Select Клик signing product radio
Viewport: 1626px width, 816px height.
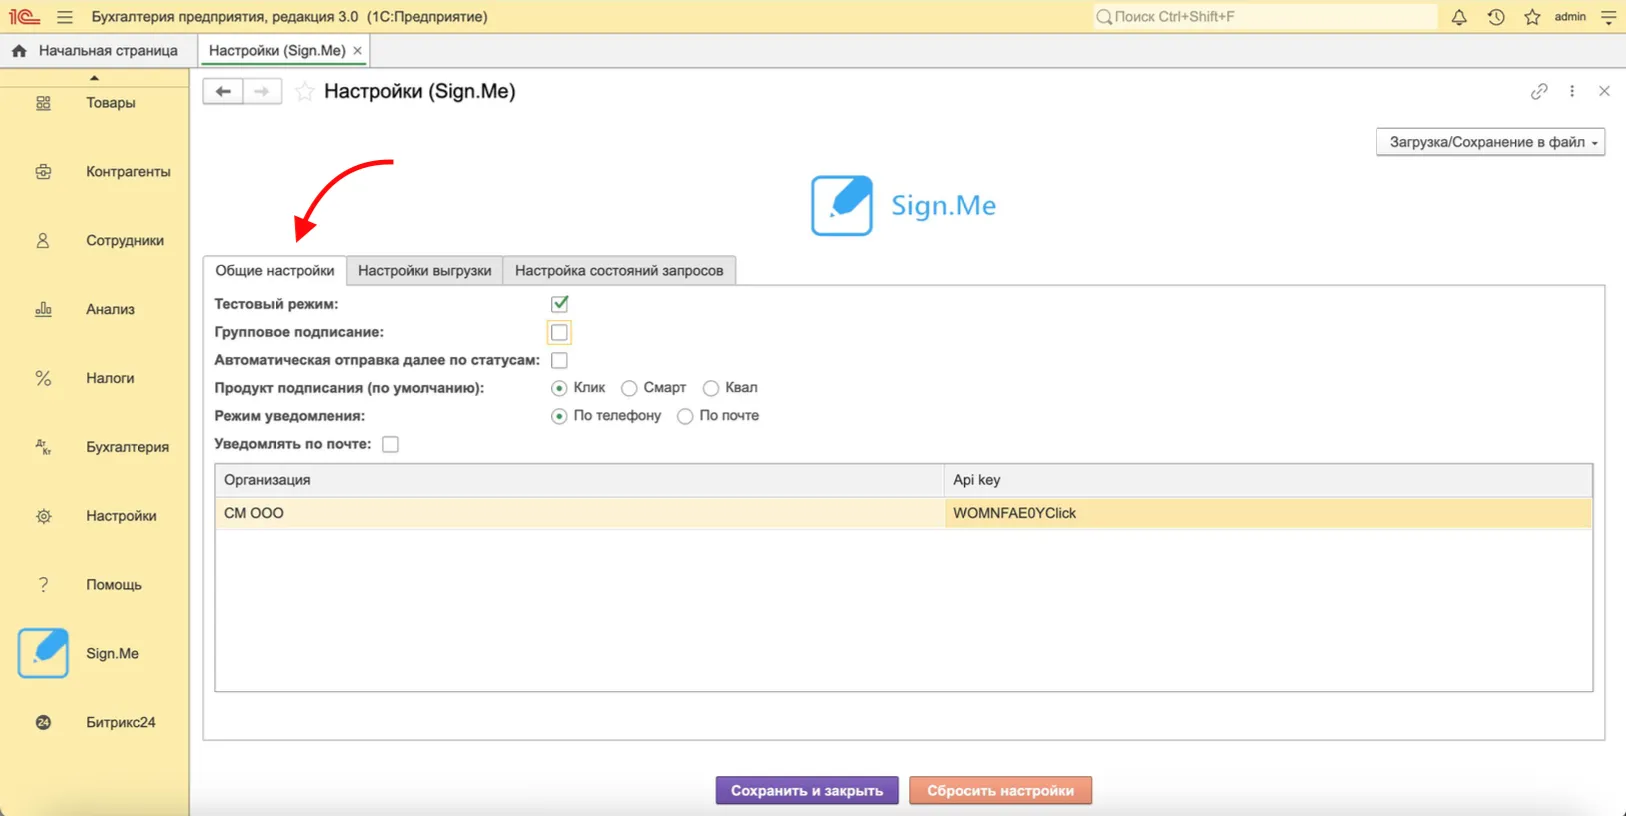[x=559, y=388]
